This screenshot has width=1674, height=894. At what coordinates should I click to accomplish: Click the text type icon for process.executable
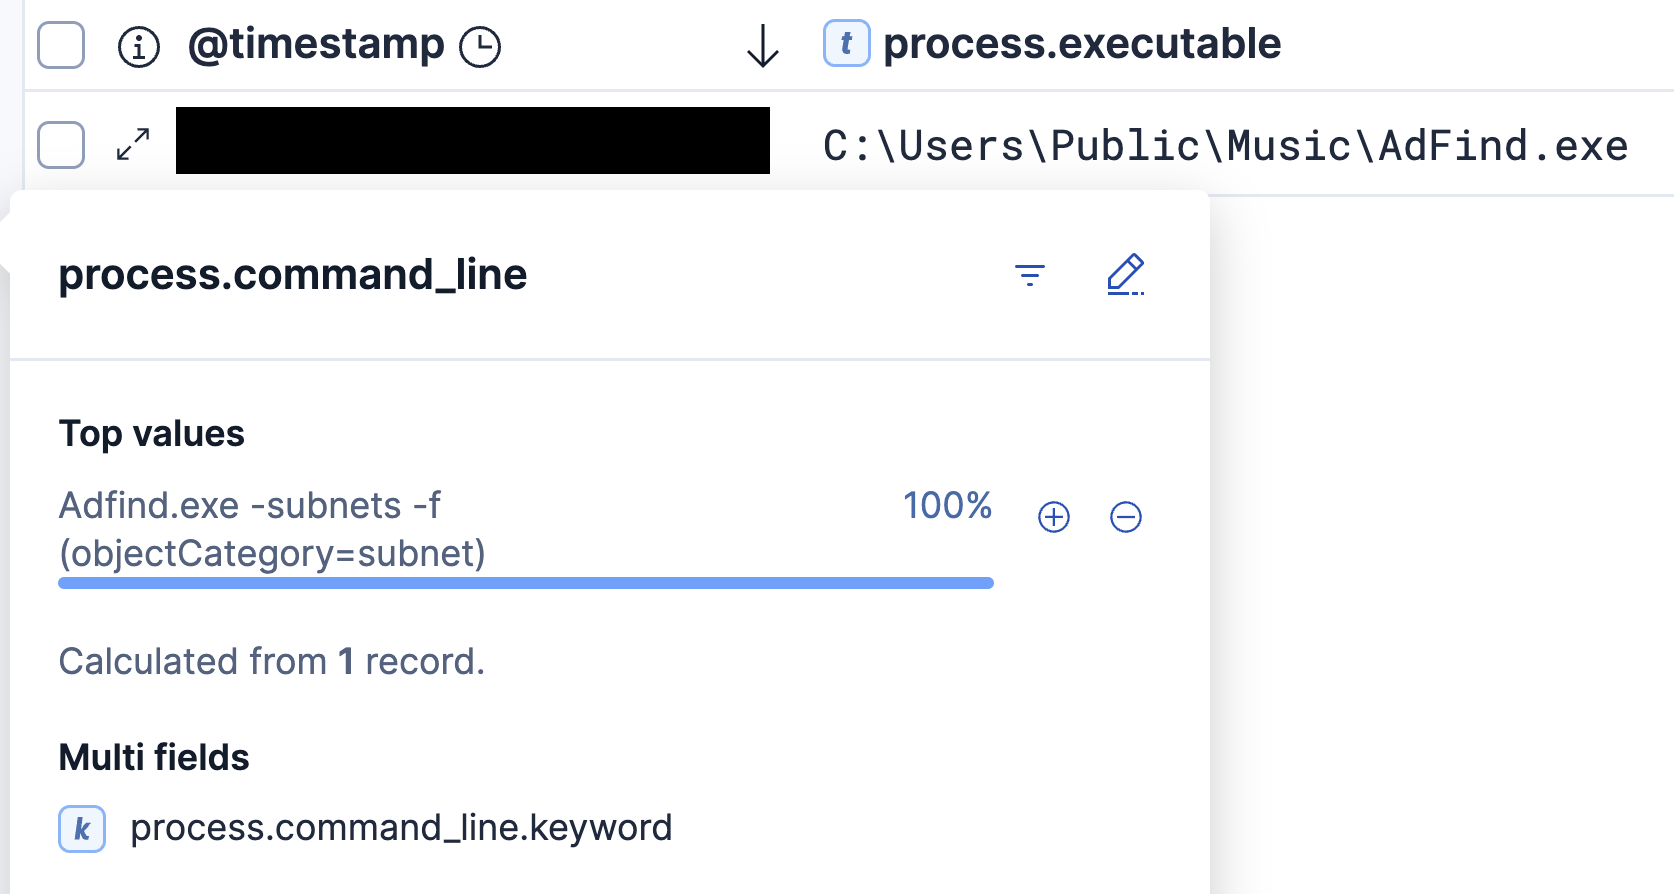846,44
